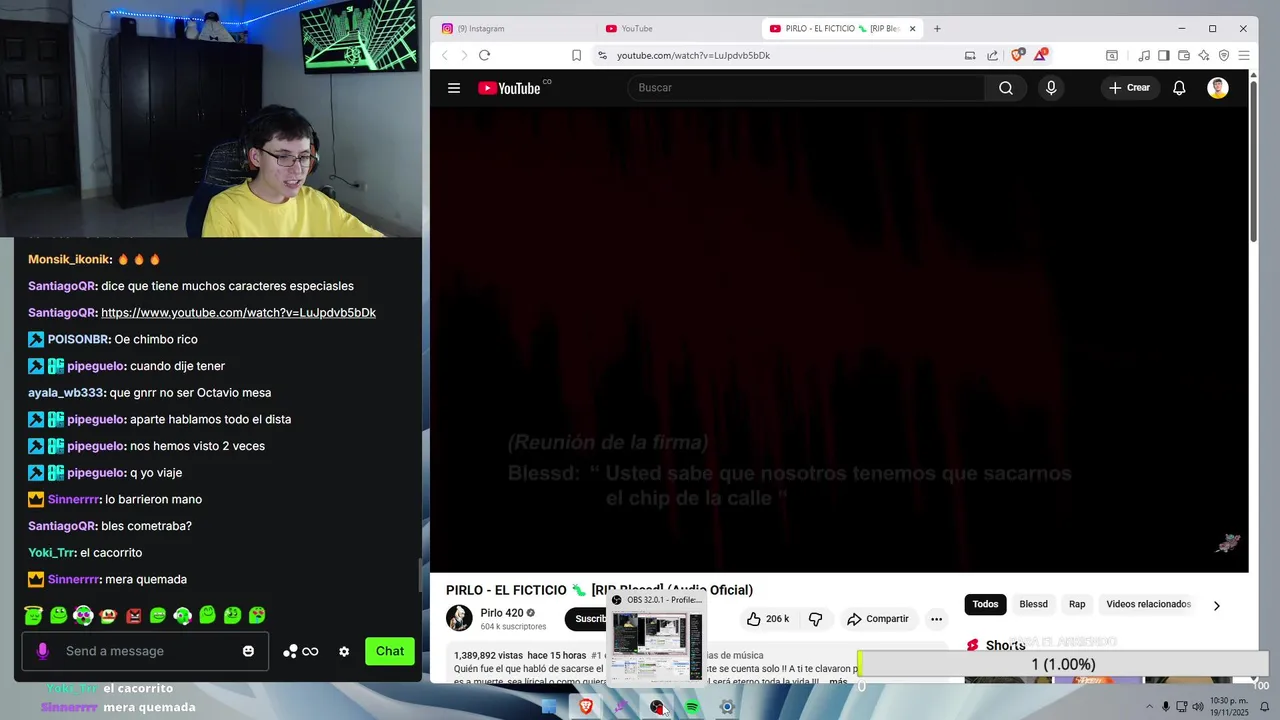Expand the description with más link
The image size is (1280, 720).
838,681
